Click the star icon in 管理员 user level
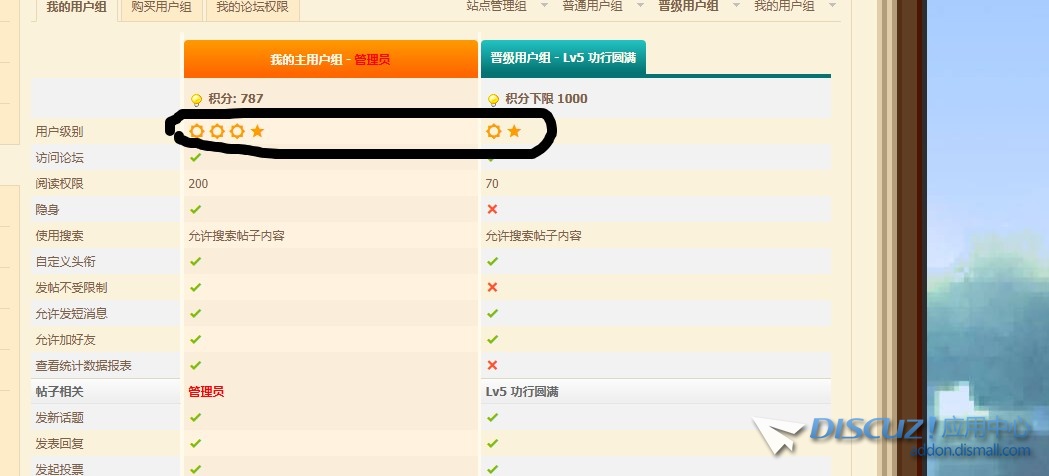Image resolution: width=1049 pixels, height=476 pixels. tap(257, 131)
